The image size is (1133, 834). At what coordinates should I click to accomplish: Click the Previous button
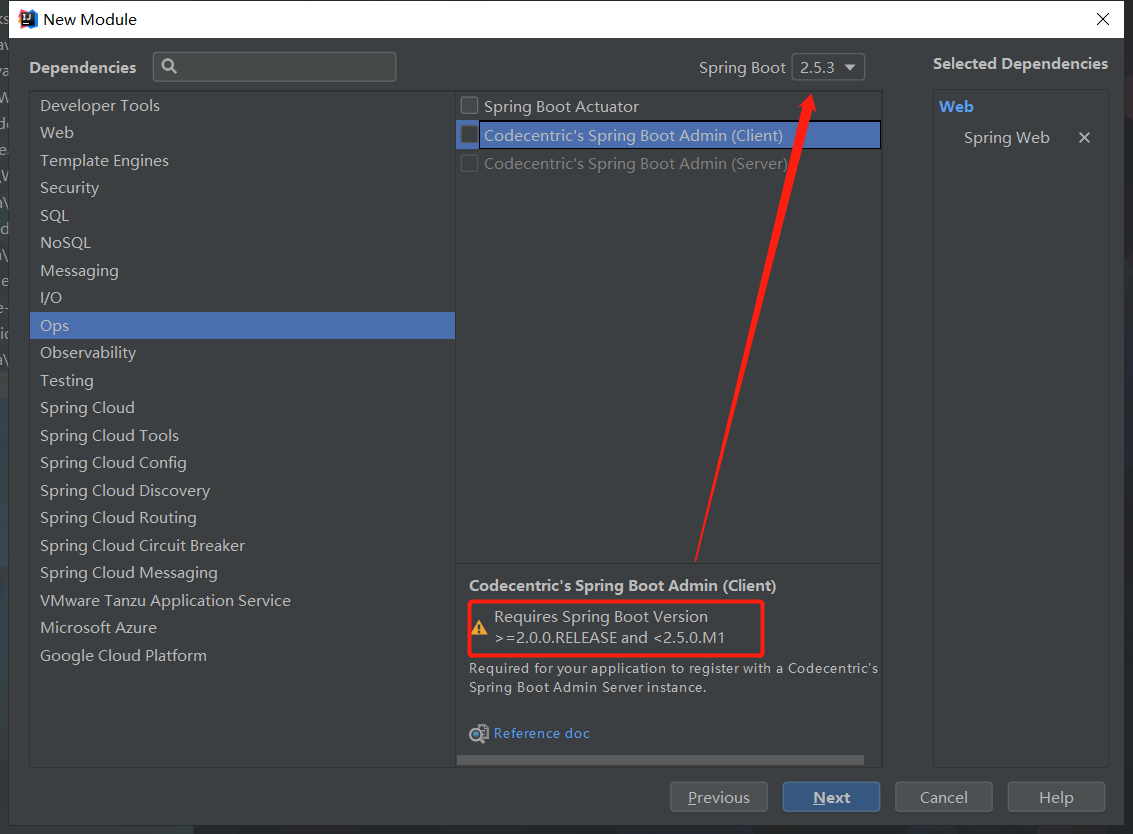718,797
